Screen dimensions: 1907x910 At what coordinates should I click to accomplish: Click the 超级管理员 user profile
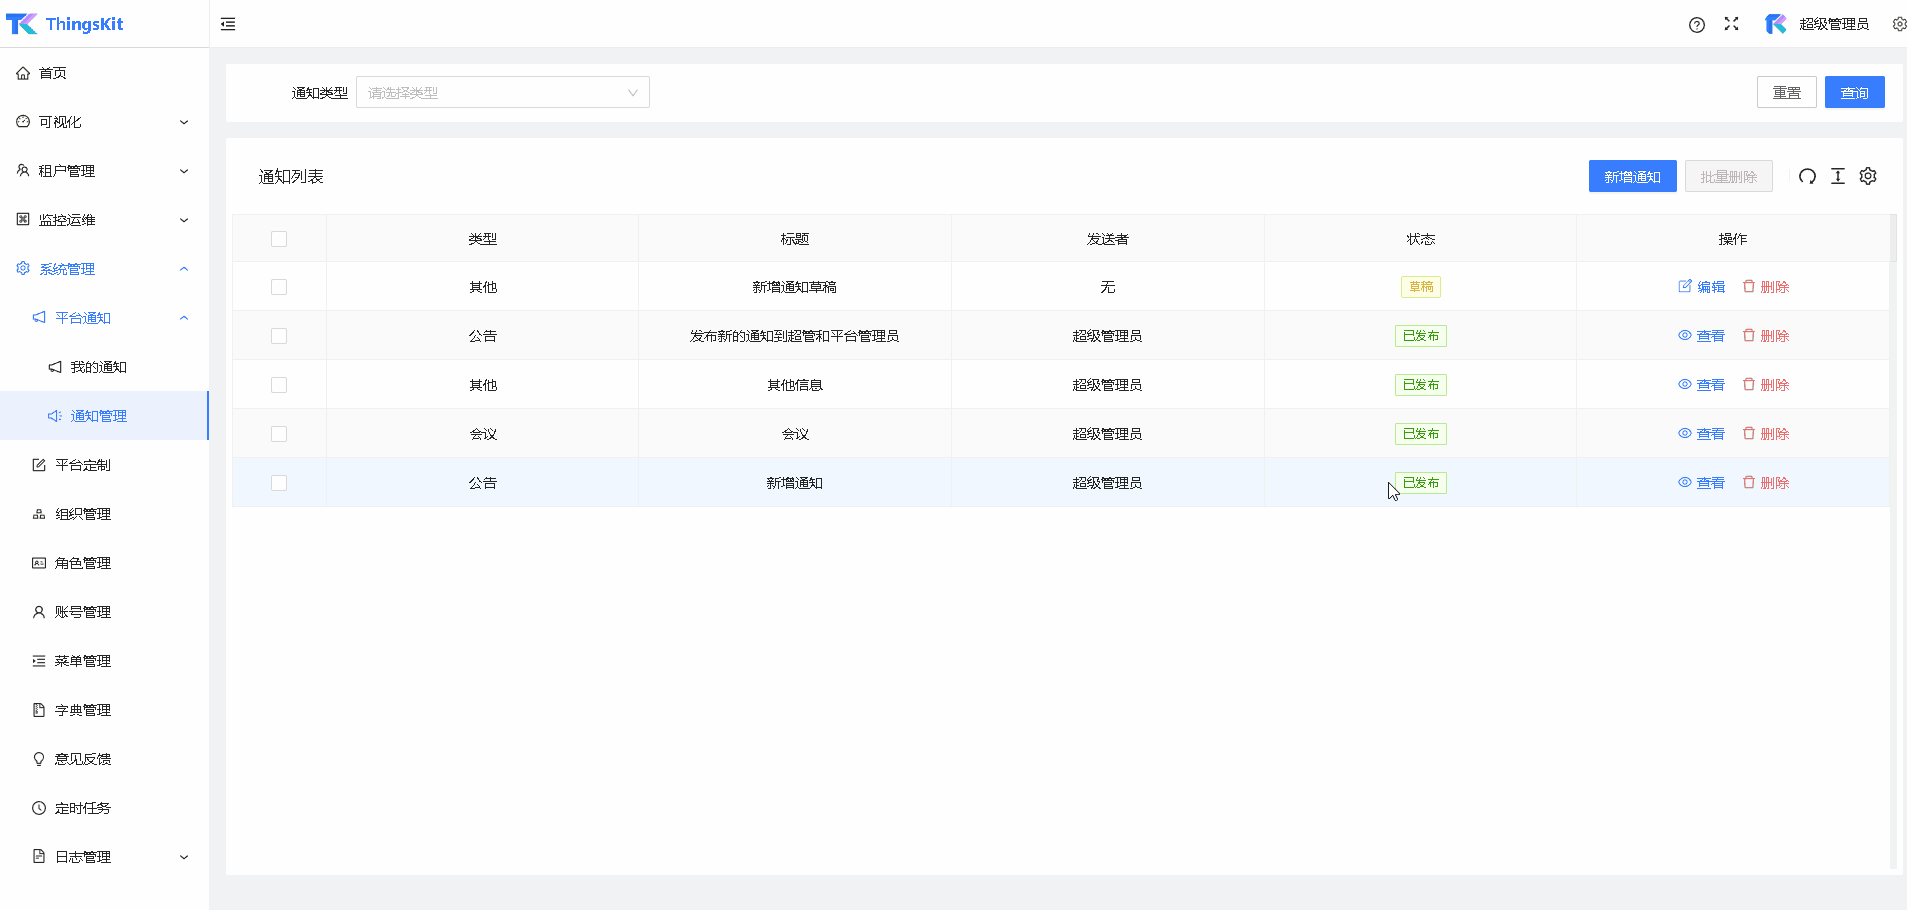point(1819,24)
